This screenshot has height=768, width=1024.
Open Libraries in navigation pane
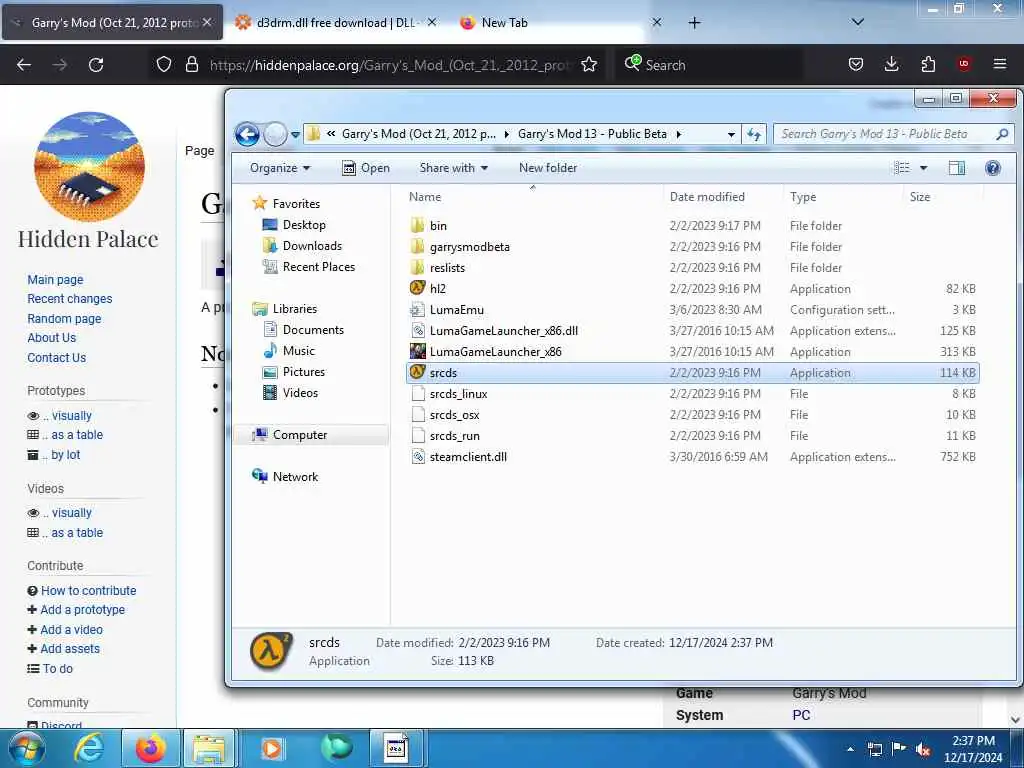click(295, 309)
